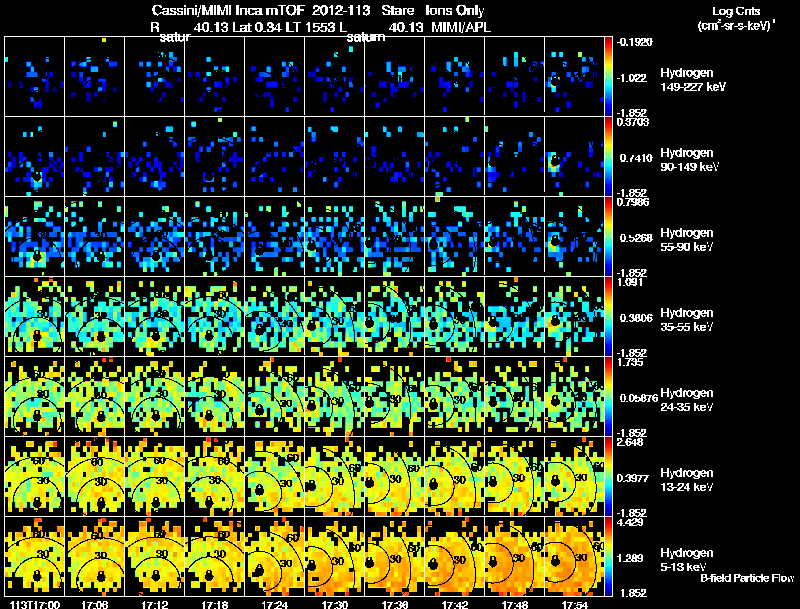Open the 24-35 keV image panel at 17:12
The width and height of the screenshot is (800, 609).
pyautogui.click(x=155, y=396)
